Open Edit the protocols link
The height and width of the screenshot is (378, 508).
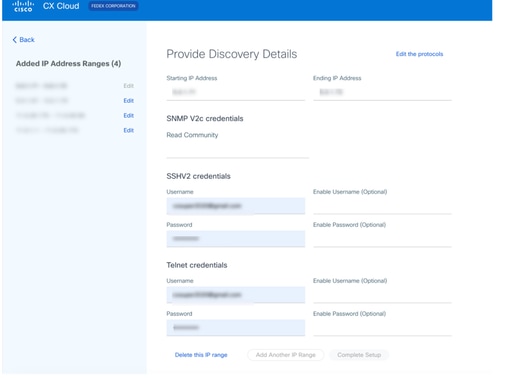[x=419, y=54]
